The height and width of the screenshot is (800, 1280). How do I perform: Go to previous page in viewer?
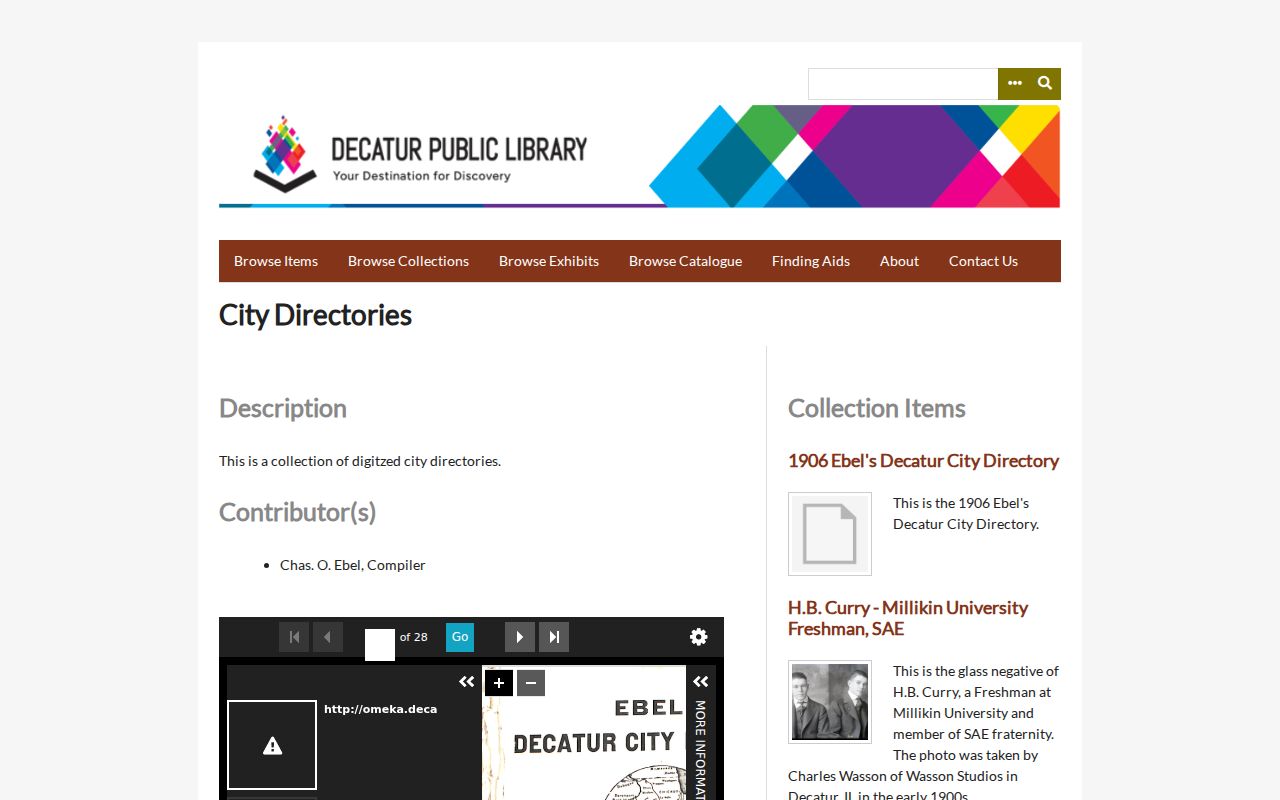click(328, 637)
